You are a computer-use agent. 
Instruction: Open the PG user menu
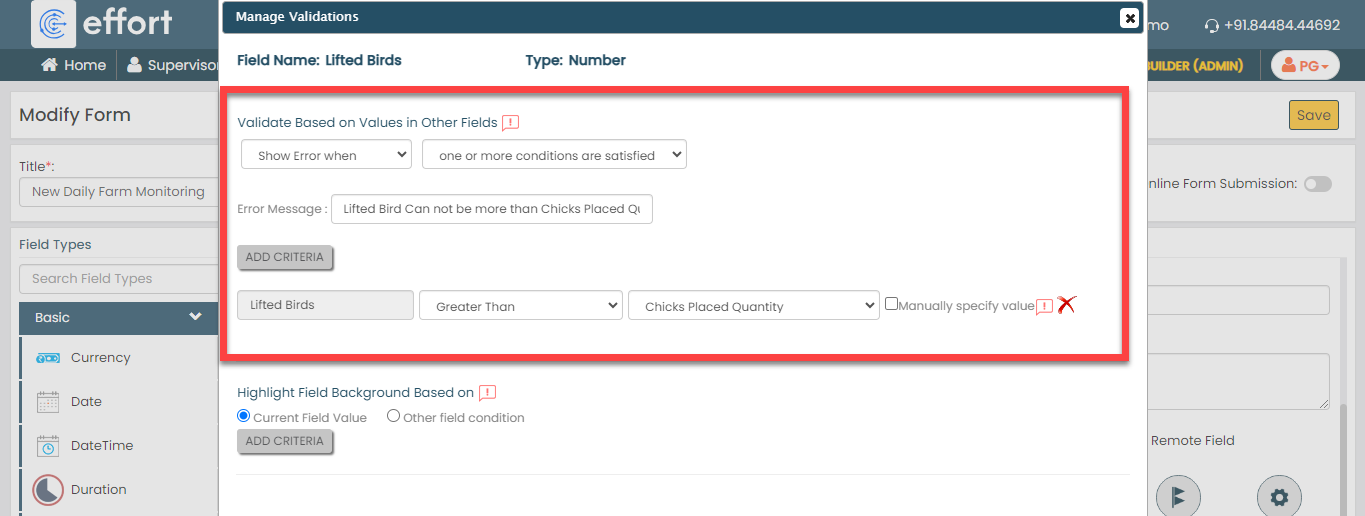pyautogui.click(x=1305, y=66)
